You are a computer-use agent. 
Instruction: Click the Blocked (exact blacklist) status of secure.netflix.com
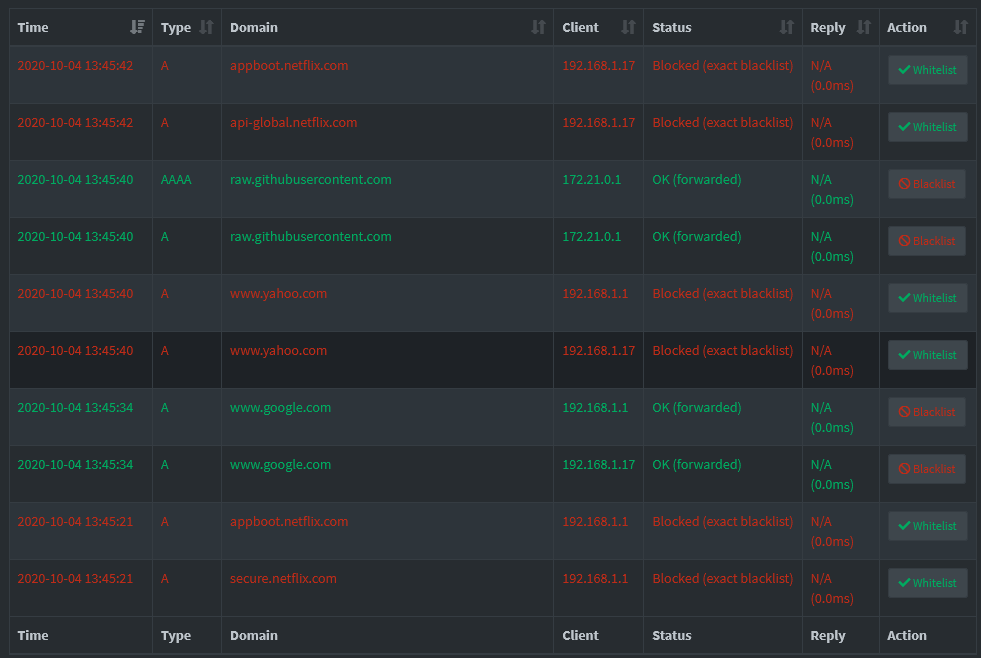[723, 578]
